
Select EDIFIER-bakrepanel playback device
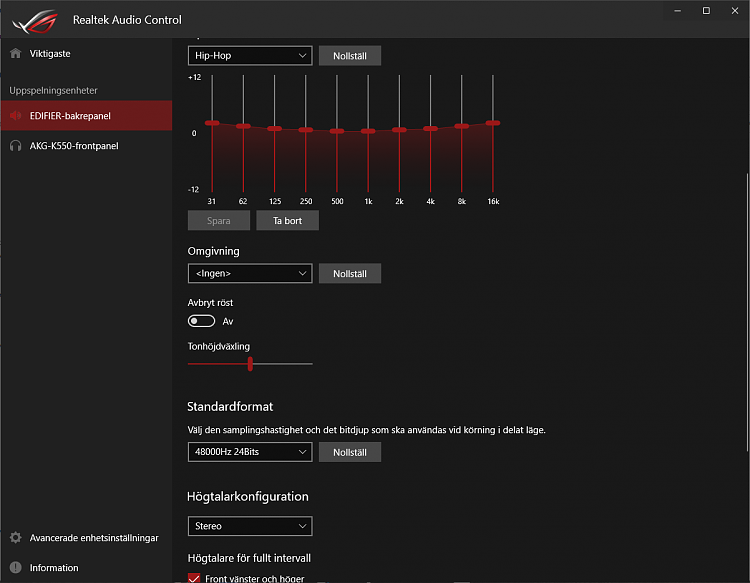tap(86, 115)
